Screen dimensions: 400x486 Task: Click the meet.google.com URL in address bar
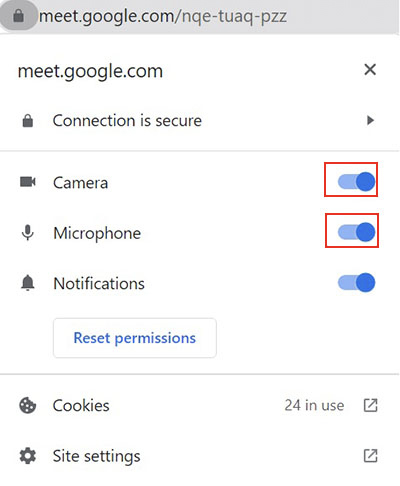click(163, 16)
